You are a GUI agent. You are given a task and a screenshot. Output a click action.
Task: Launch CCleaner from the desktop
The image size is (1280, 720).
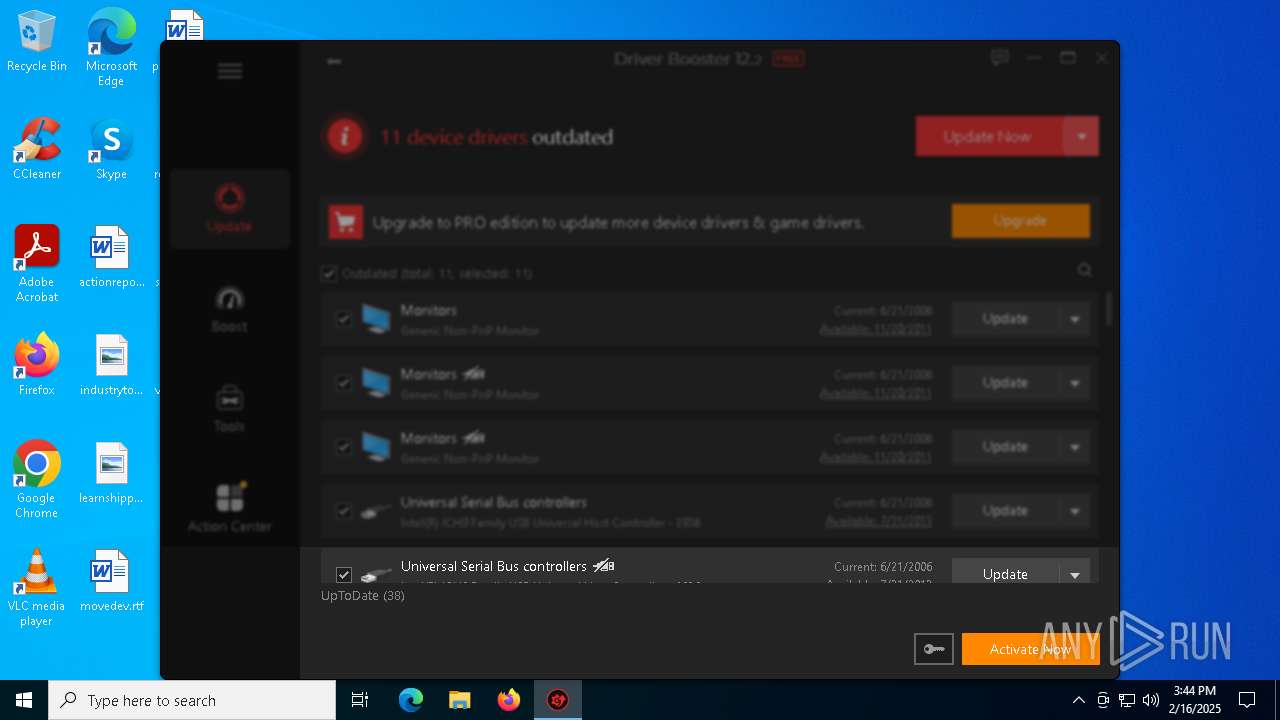tap(37, 148)
